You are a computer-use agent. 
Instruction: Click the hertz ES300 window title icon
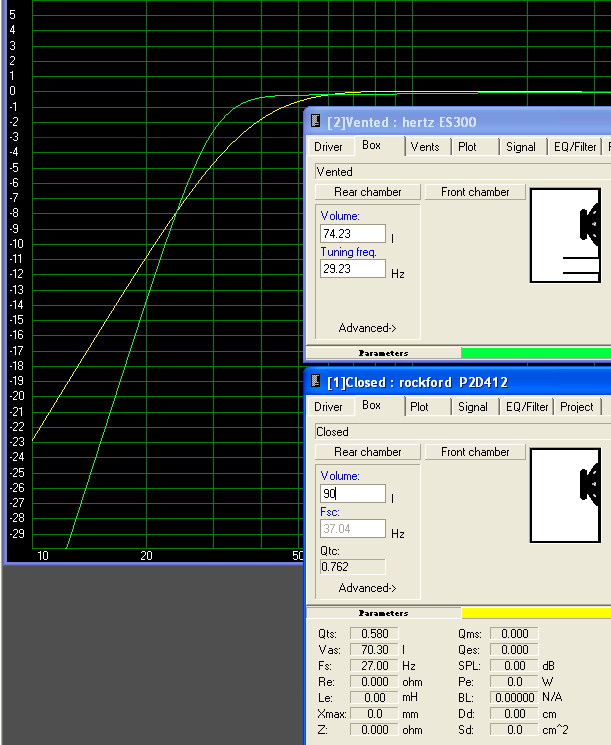(315, 121)
